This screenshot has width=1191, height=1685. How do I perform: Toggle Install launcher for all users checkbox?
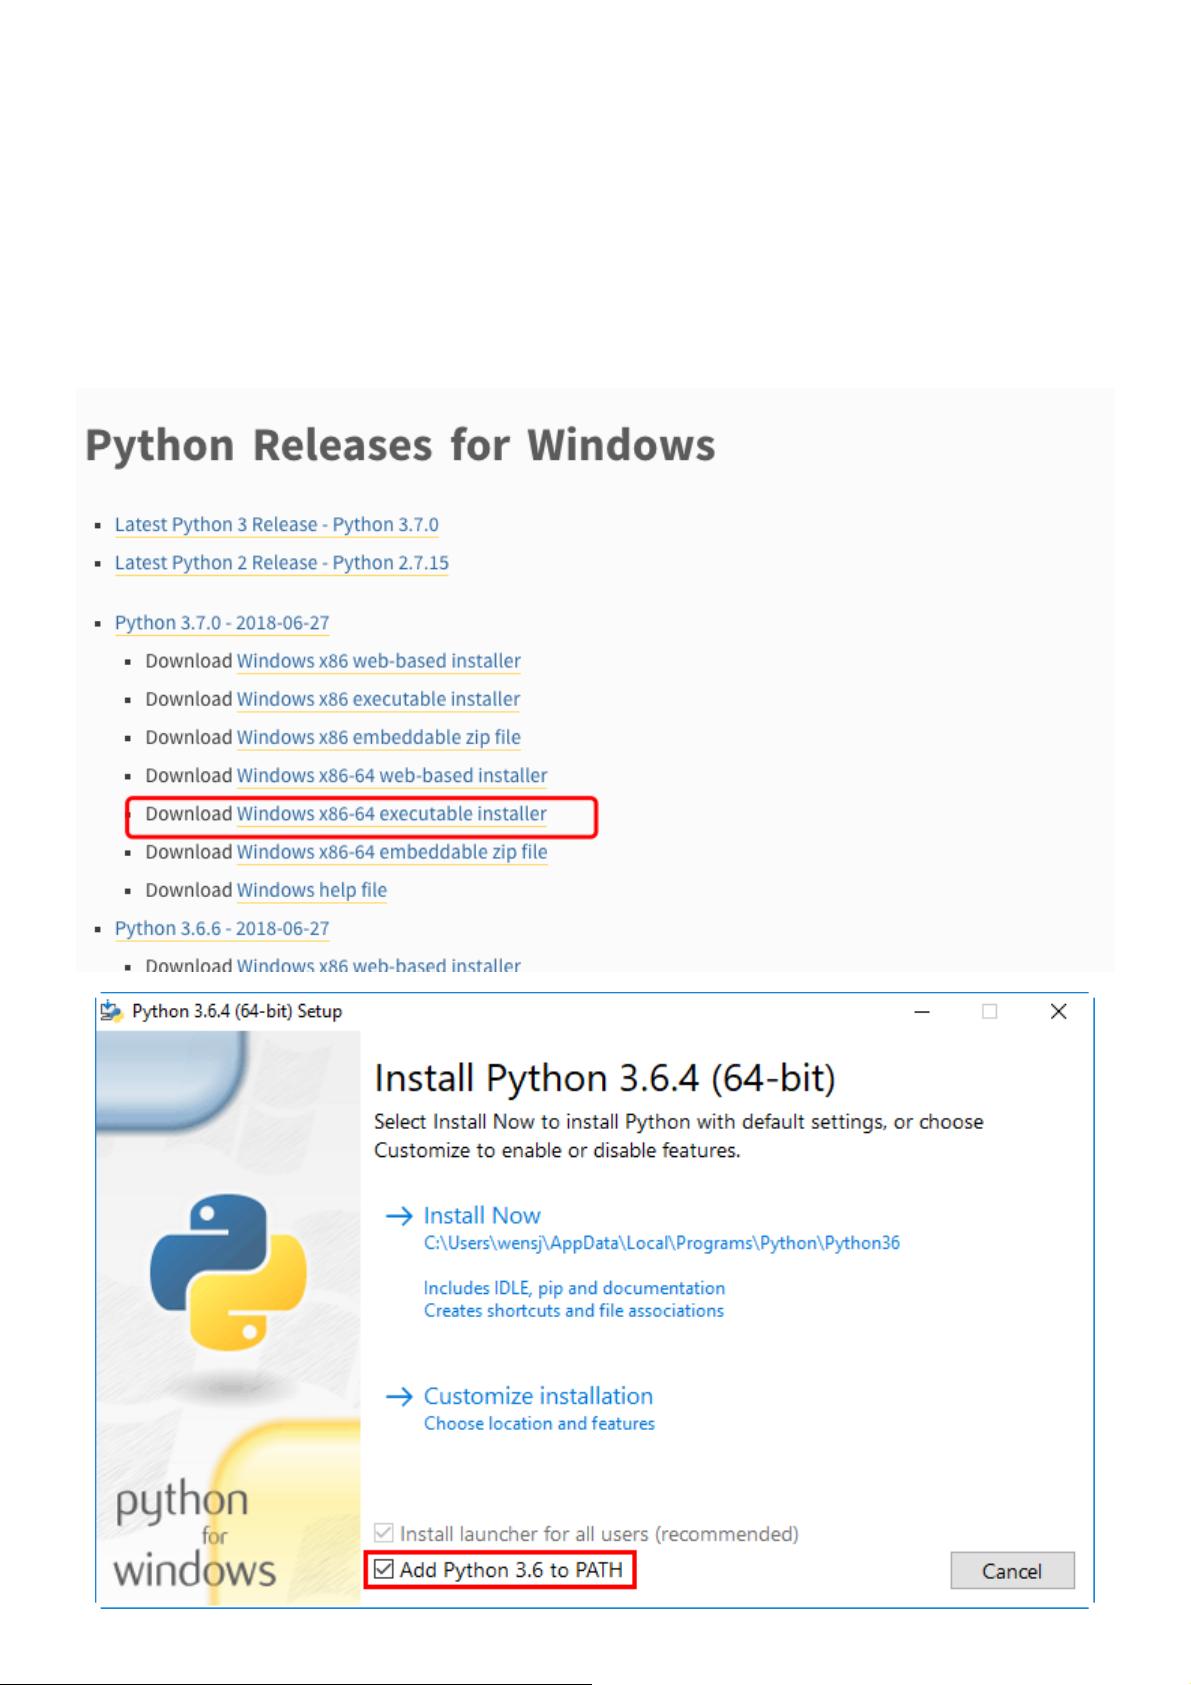pyautogui.click(x=384, y=1533)
